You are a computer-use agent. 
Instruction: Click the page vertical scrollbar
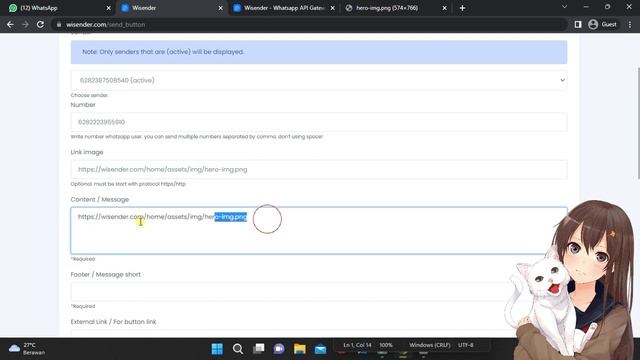[x=638, y=122]
